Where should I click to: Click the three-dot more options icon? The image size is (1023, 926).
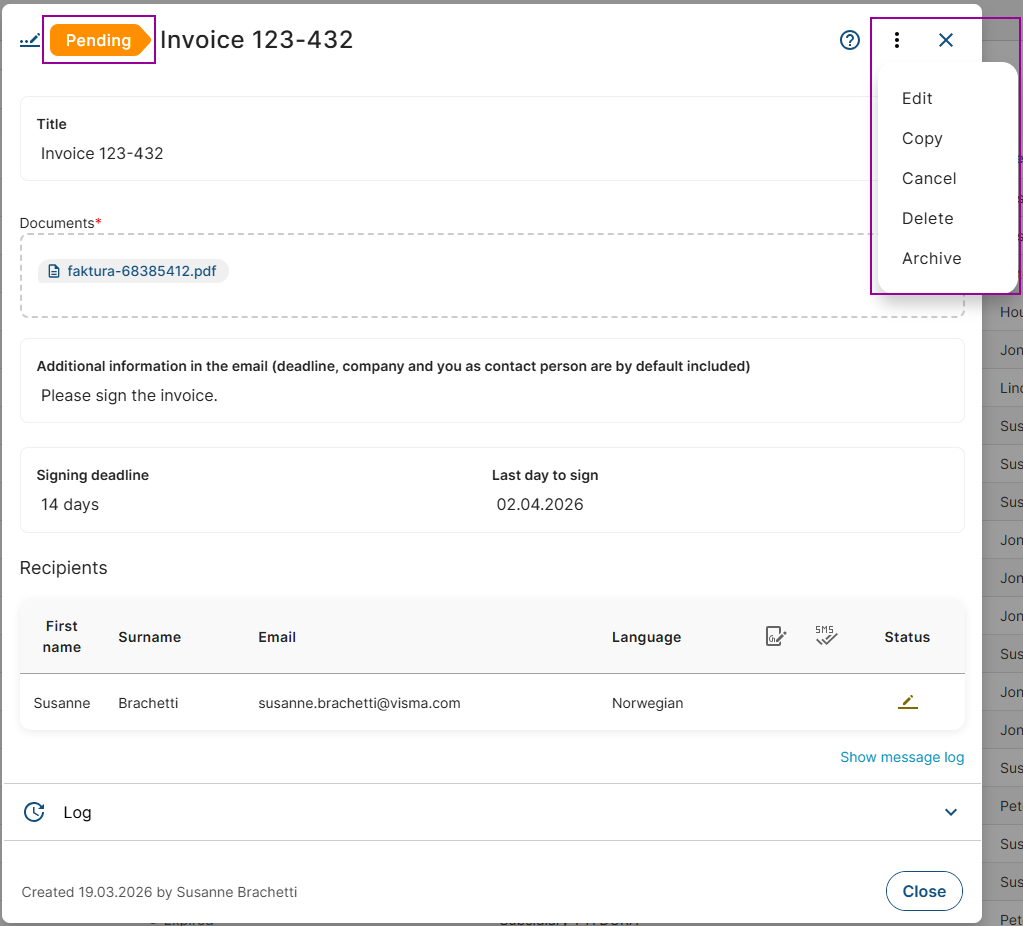pyautogui.click(x=897, y=40)
